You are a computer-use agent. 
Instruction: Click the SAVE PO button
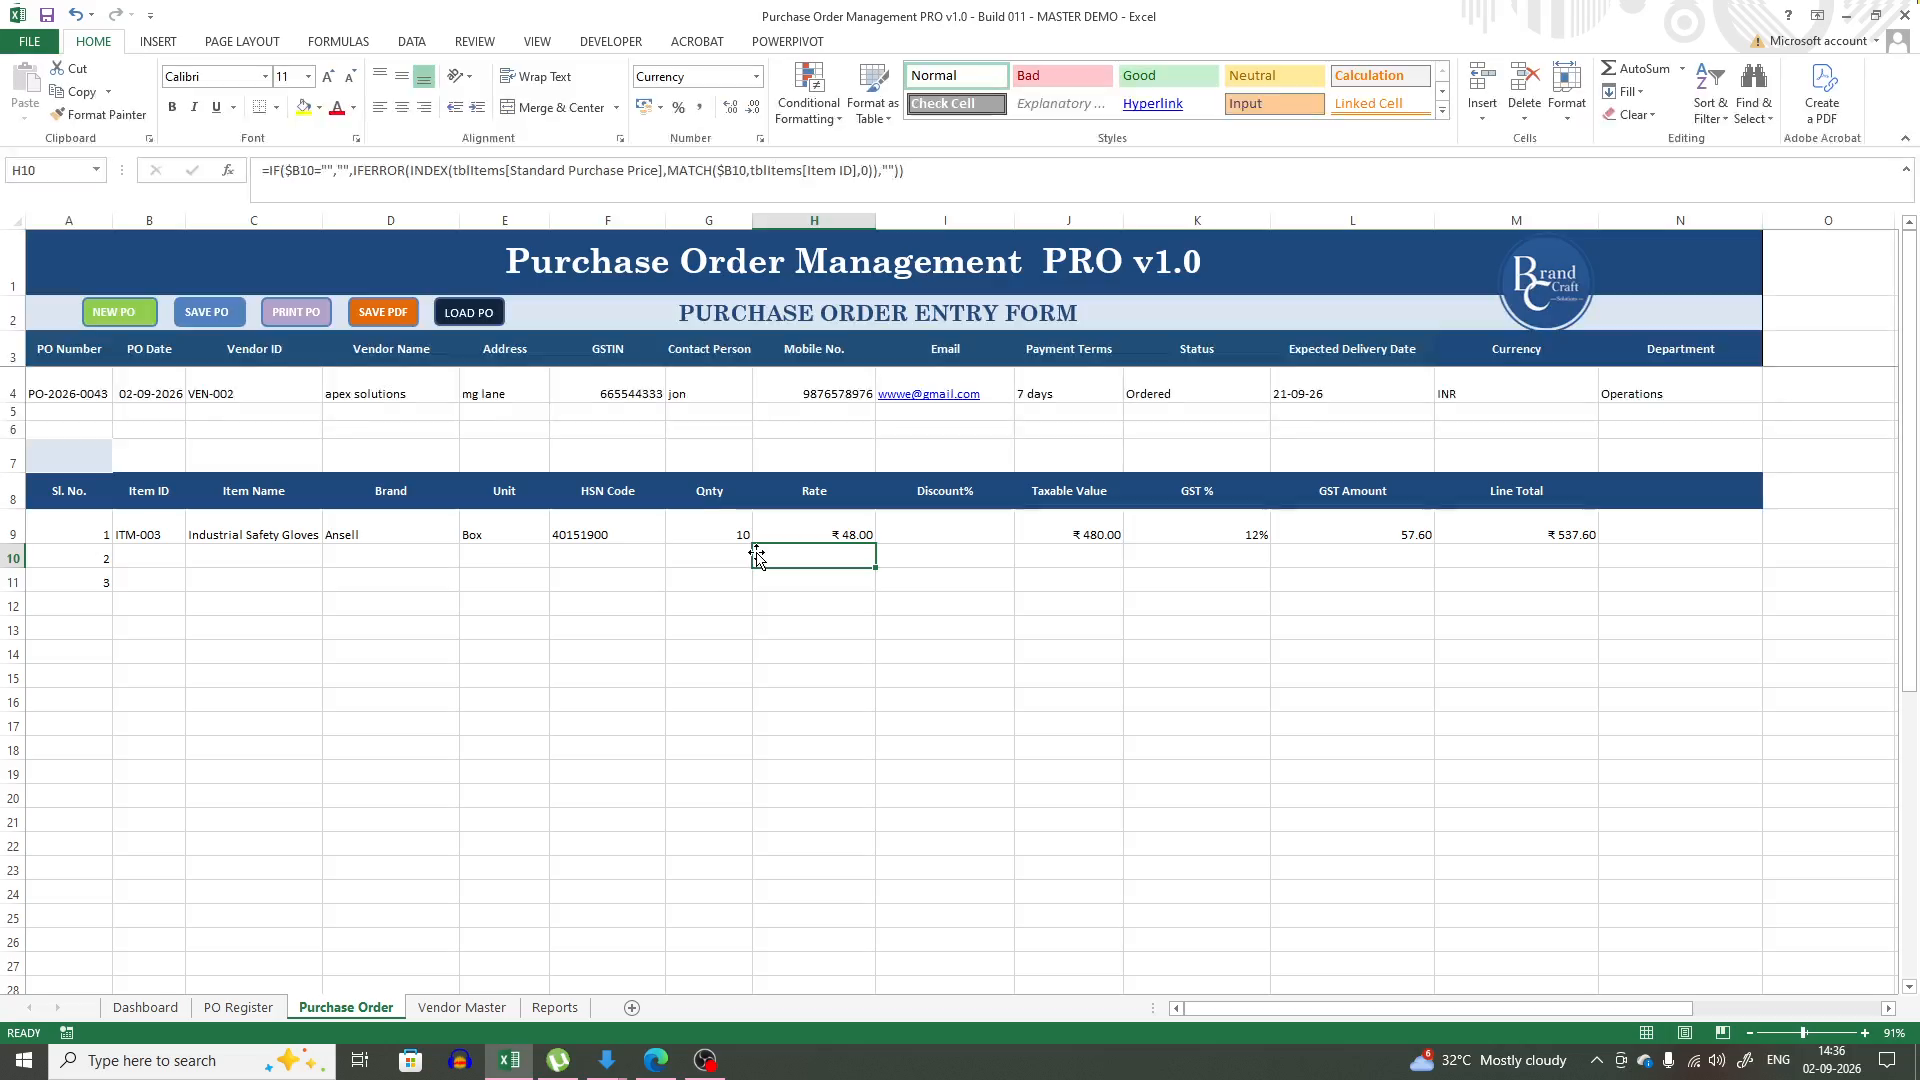click(209, 312)
